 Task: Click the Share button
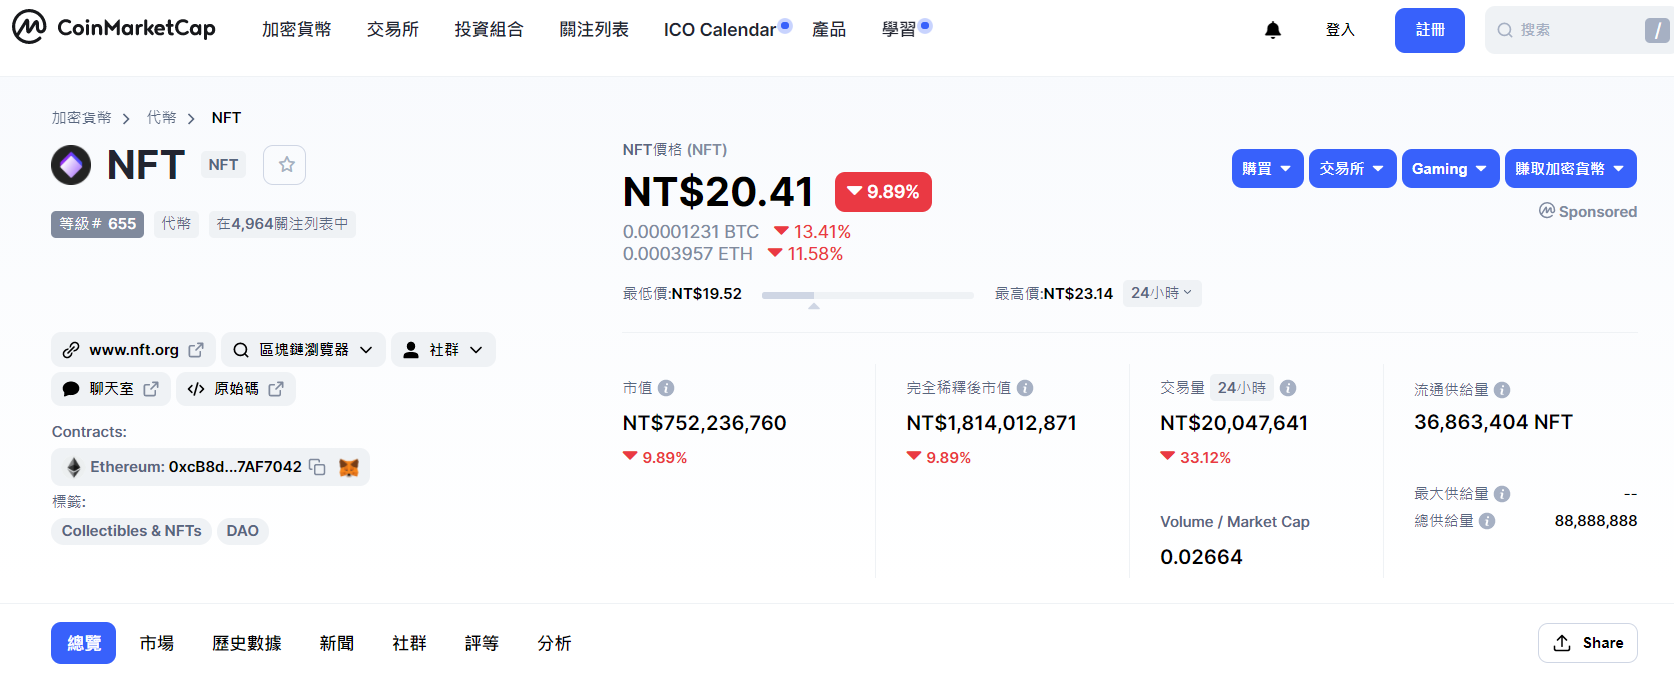(1588, 643)
